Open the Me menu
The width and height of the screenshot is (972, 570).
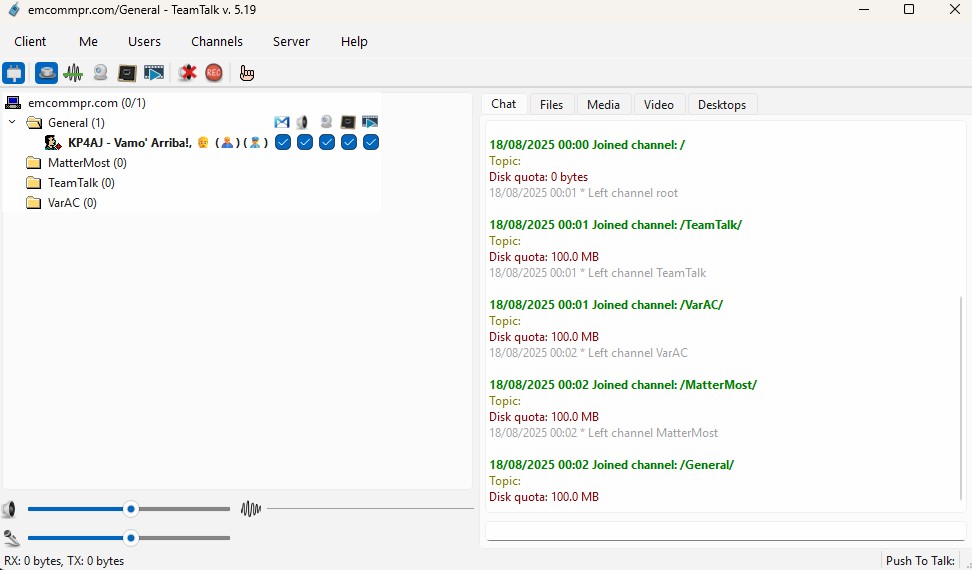[88, 42]
